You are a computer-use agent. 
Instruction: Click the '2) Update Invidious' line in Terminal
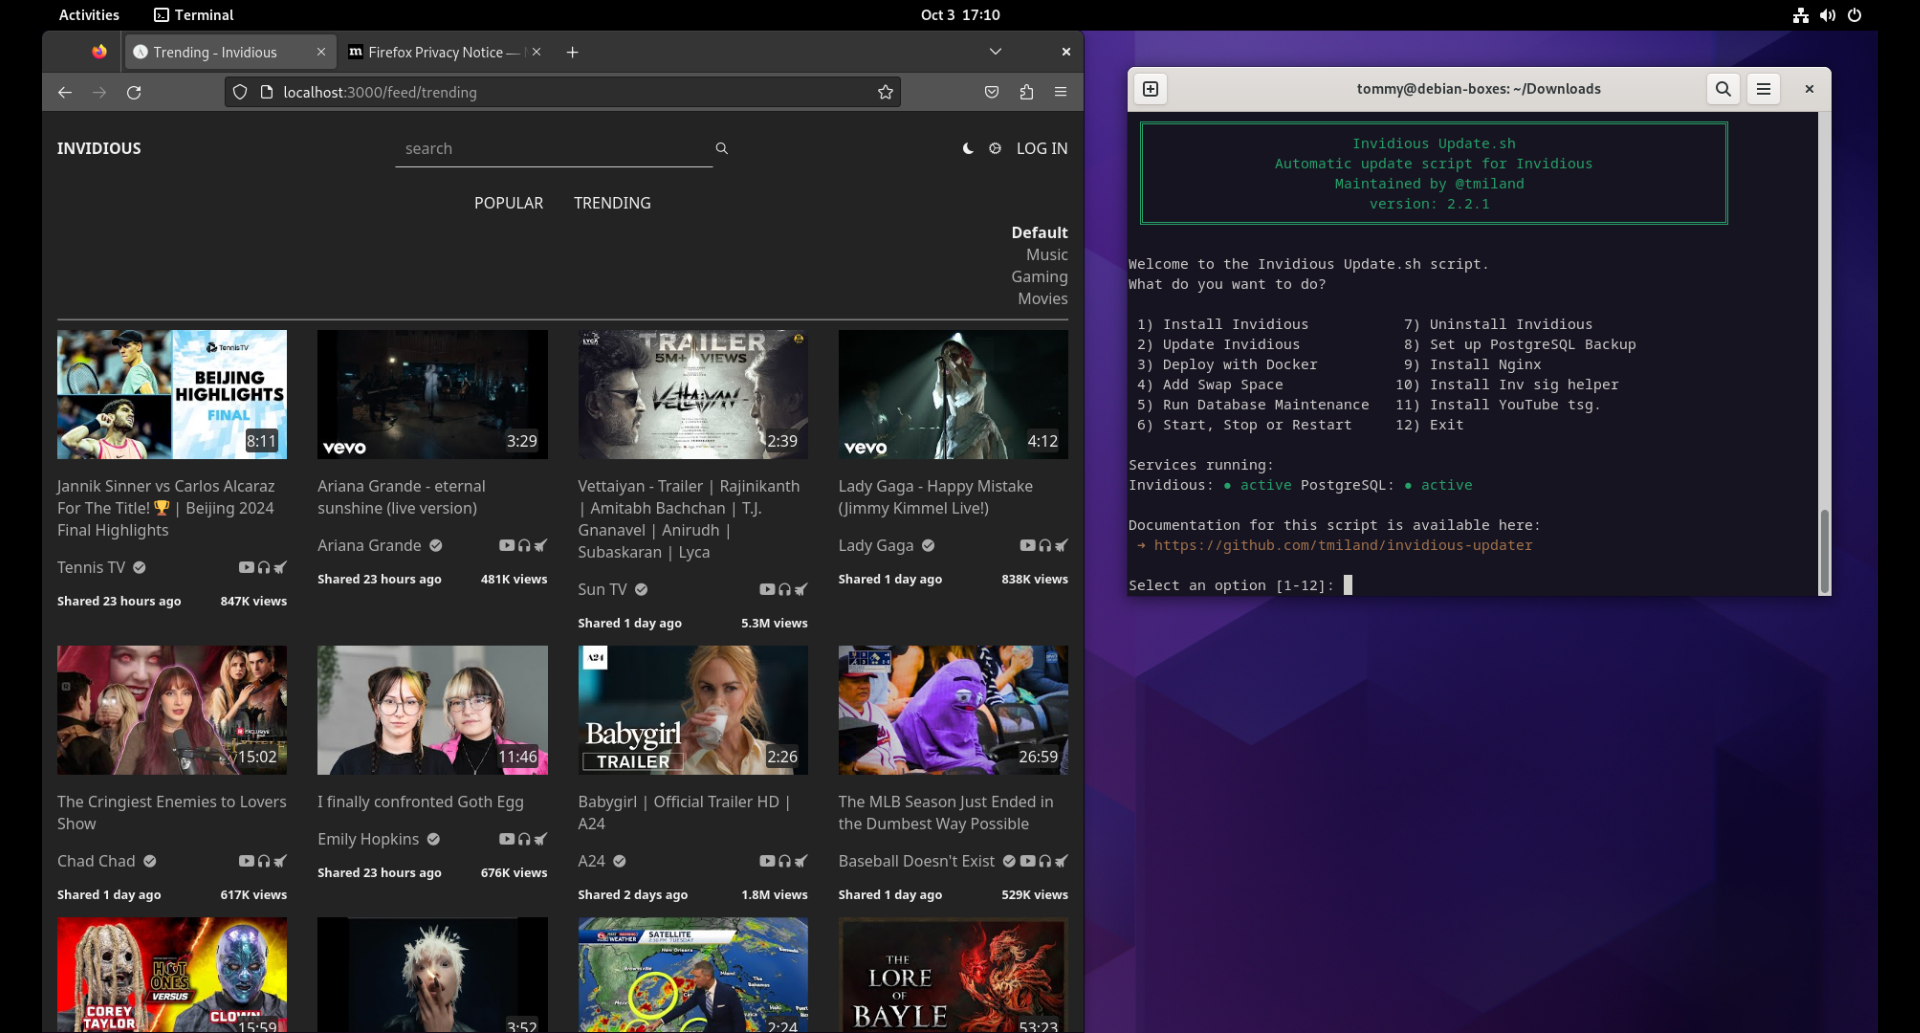pos(1218,344)
